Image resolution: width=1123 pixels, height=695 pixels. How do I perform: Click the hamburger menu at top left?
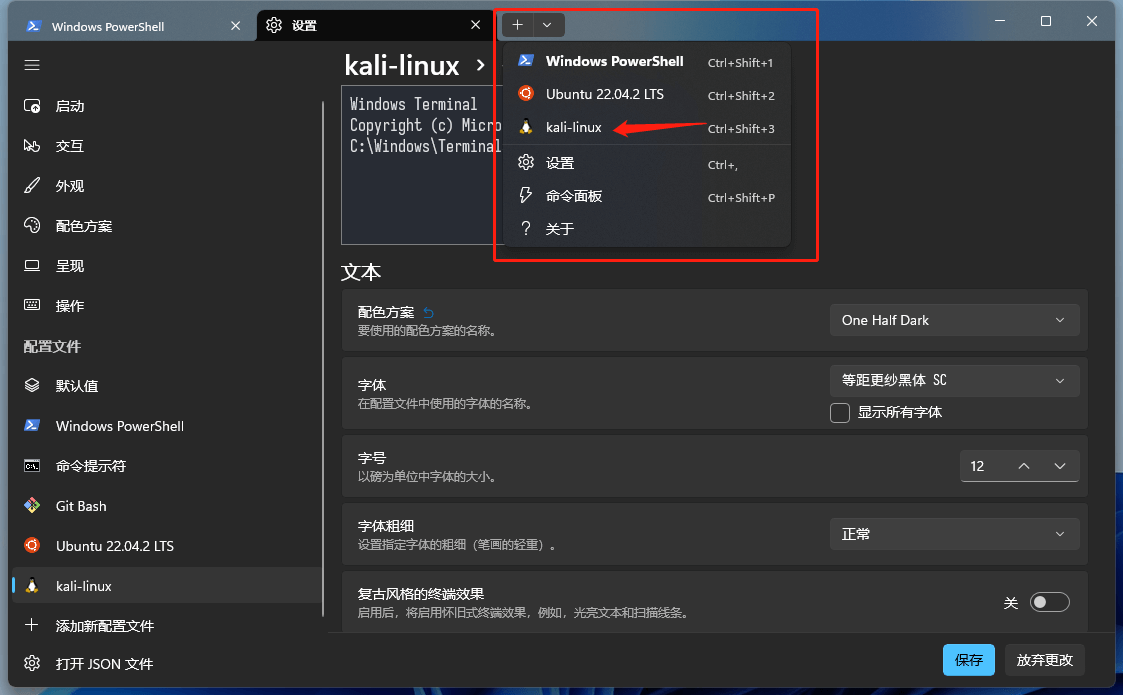[31, 64]
